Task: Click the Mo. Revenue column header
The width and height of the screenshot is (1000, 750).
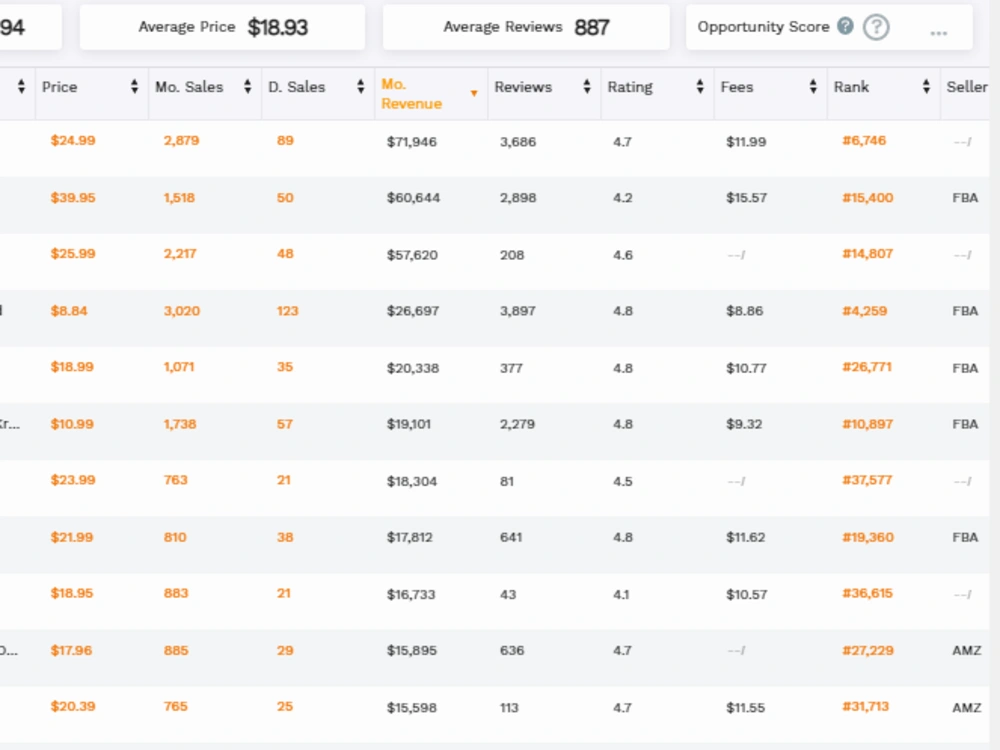Action: (411, 94)
